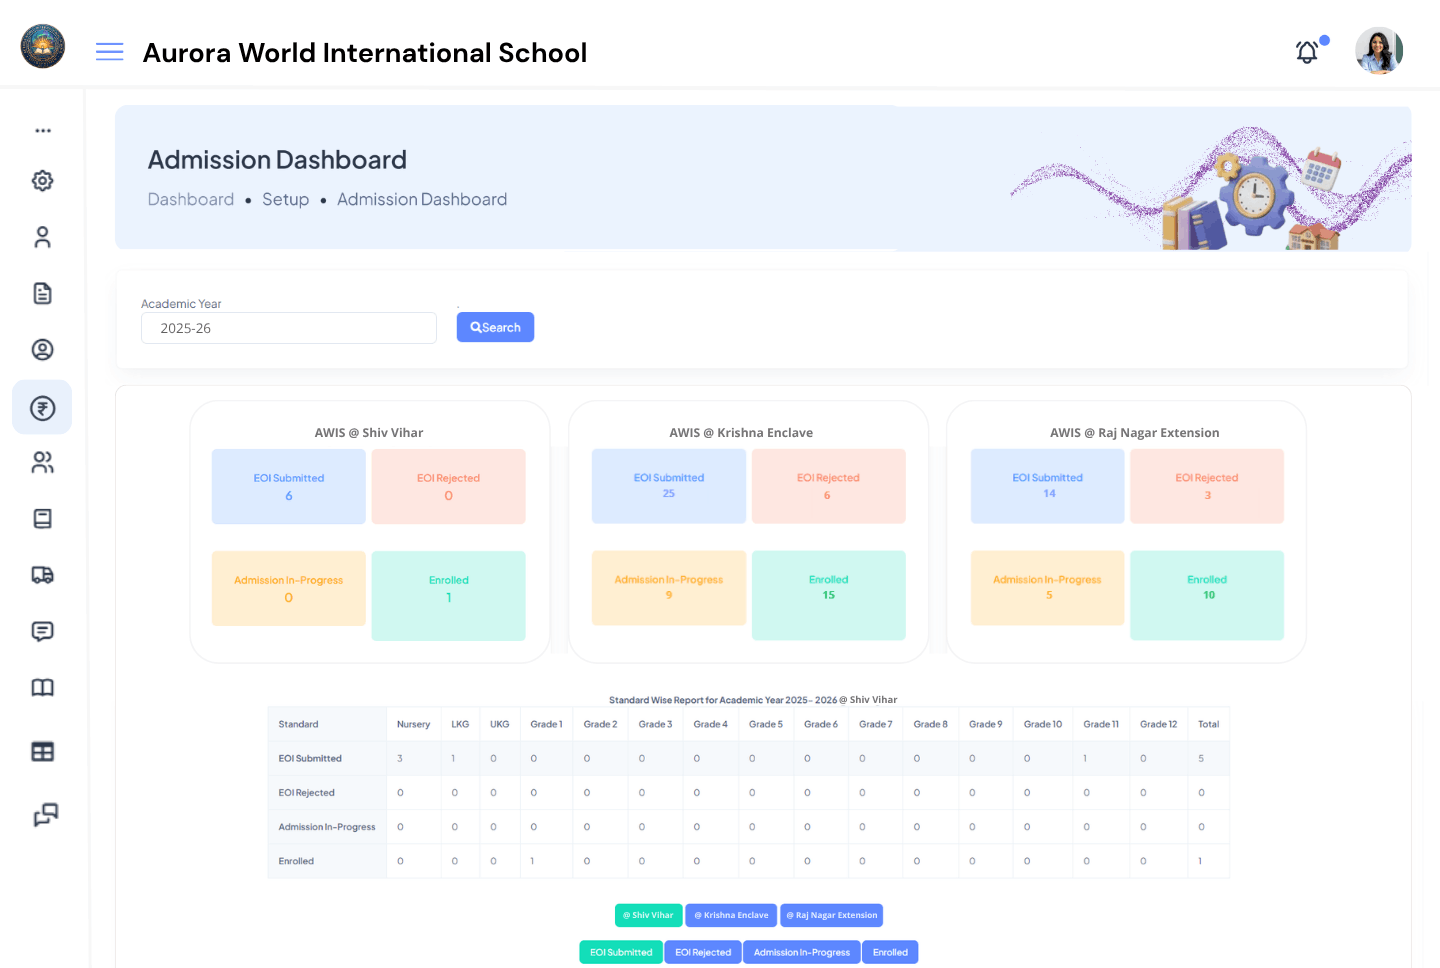The width and height of the screenshot is (1440, 968).
Task: Toggle the Krishna Enclave branch filter
Action: (x=731, y=915)
